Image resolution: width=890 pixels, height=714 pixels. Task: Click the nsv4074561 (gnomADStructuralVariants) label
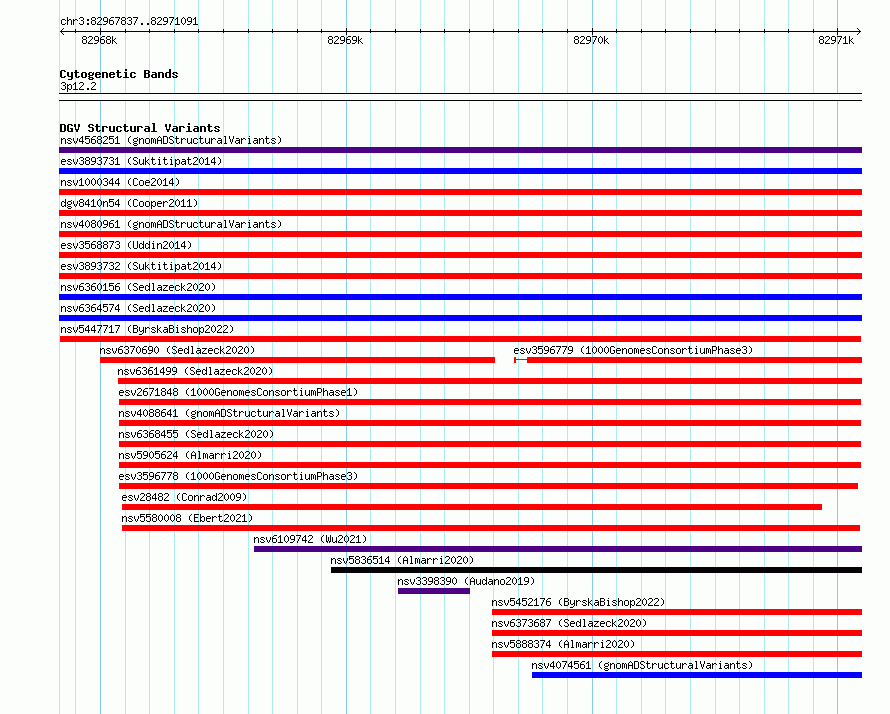642,665
